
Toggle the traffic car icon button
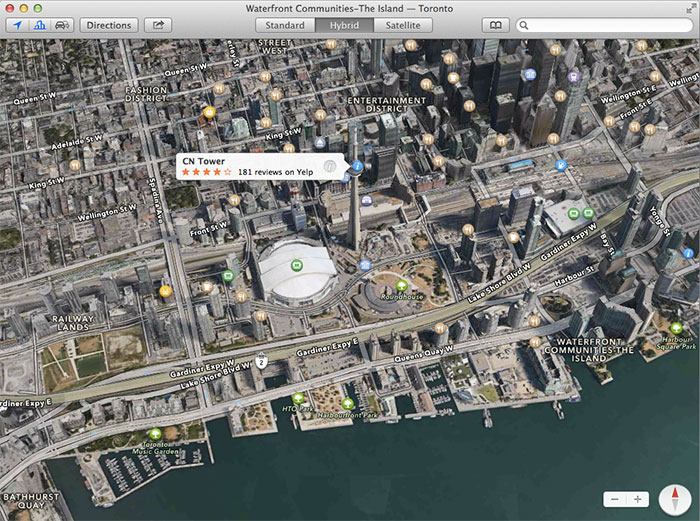pos(61,25)
